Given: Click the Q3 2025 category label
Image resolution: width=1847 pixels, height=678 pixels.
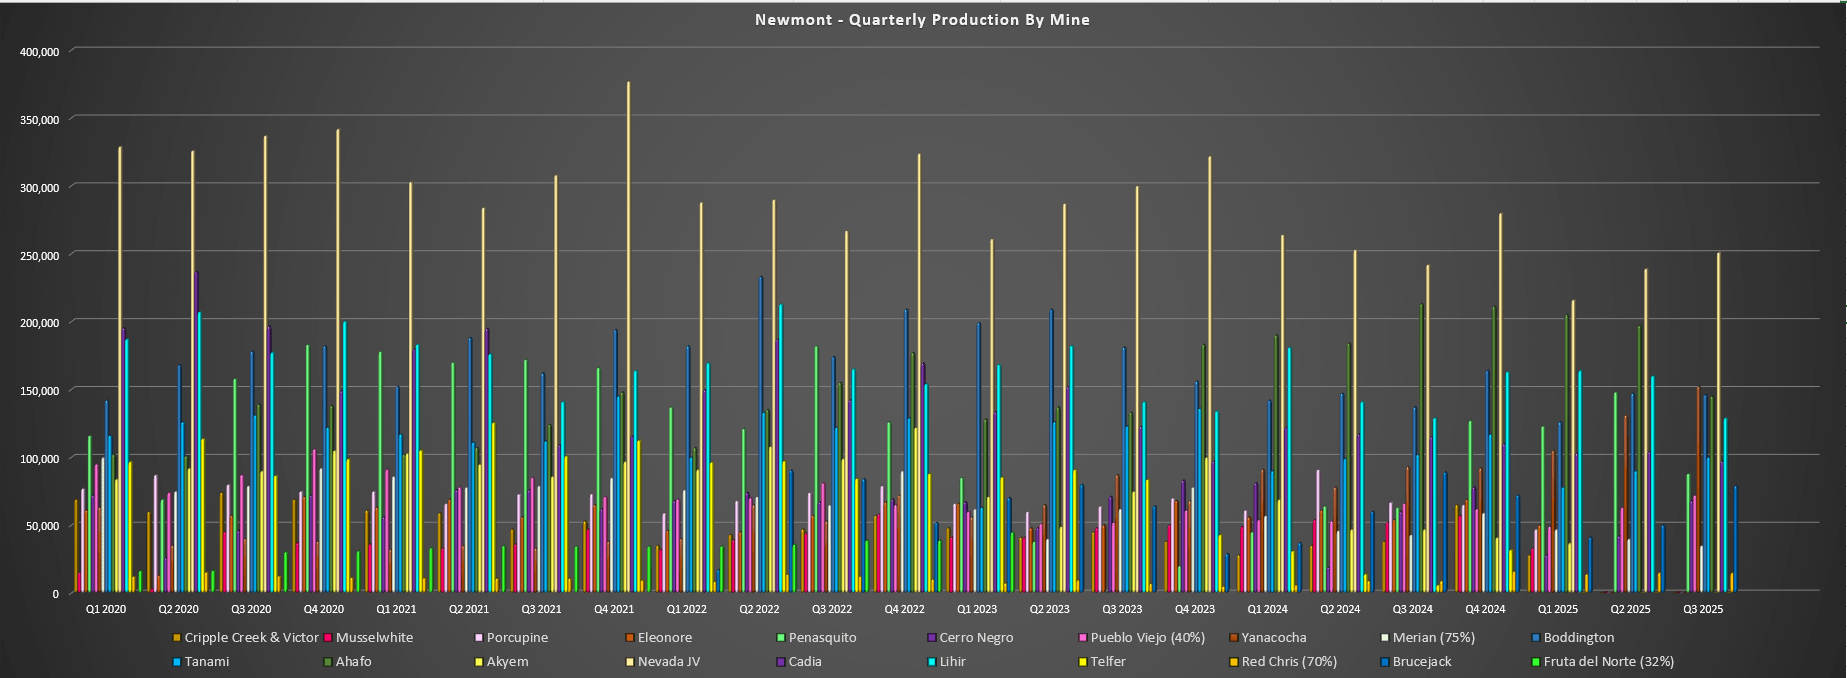Looking at the screenshot, I should (x=1703, y=609).
